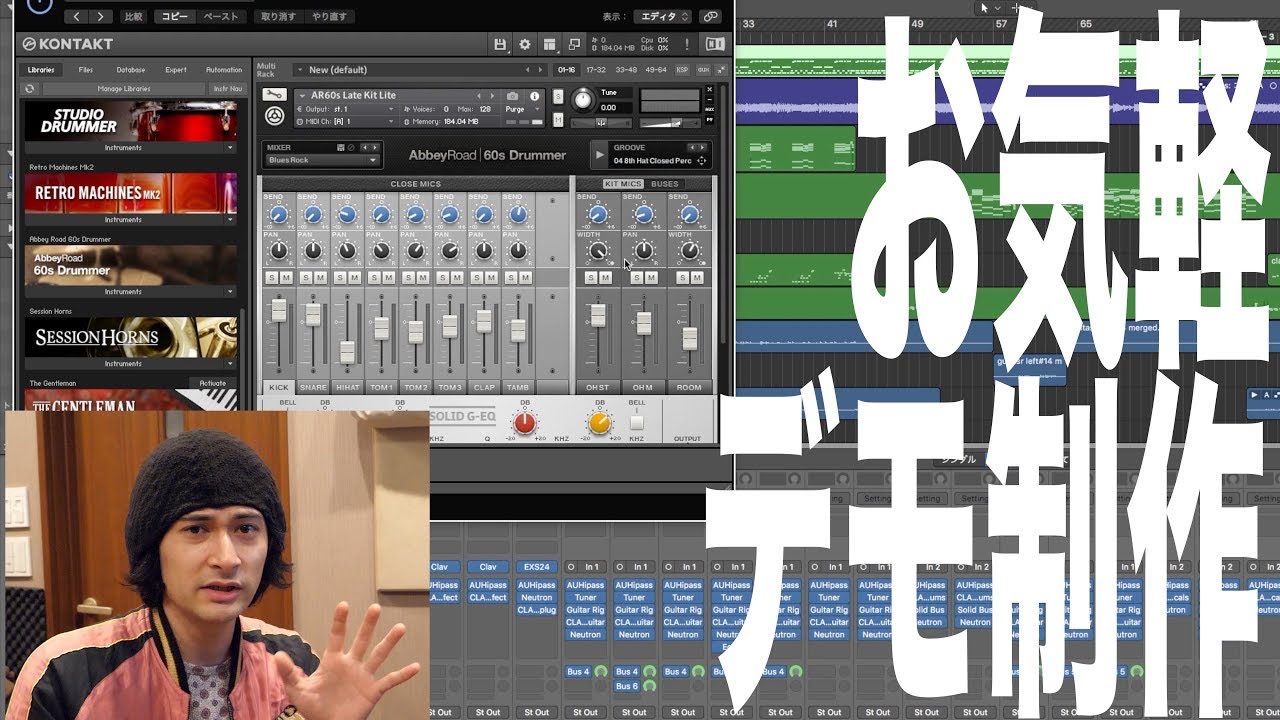1280x720 pixels.
Task: Select the KIT MICS tab
Action: (623, 184)
